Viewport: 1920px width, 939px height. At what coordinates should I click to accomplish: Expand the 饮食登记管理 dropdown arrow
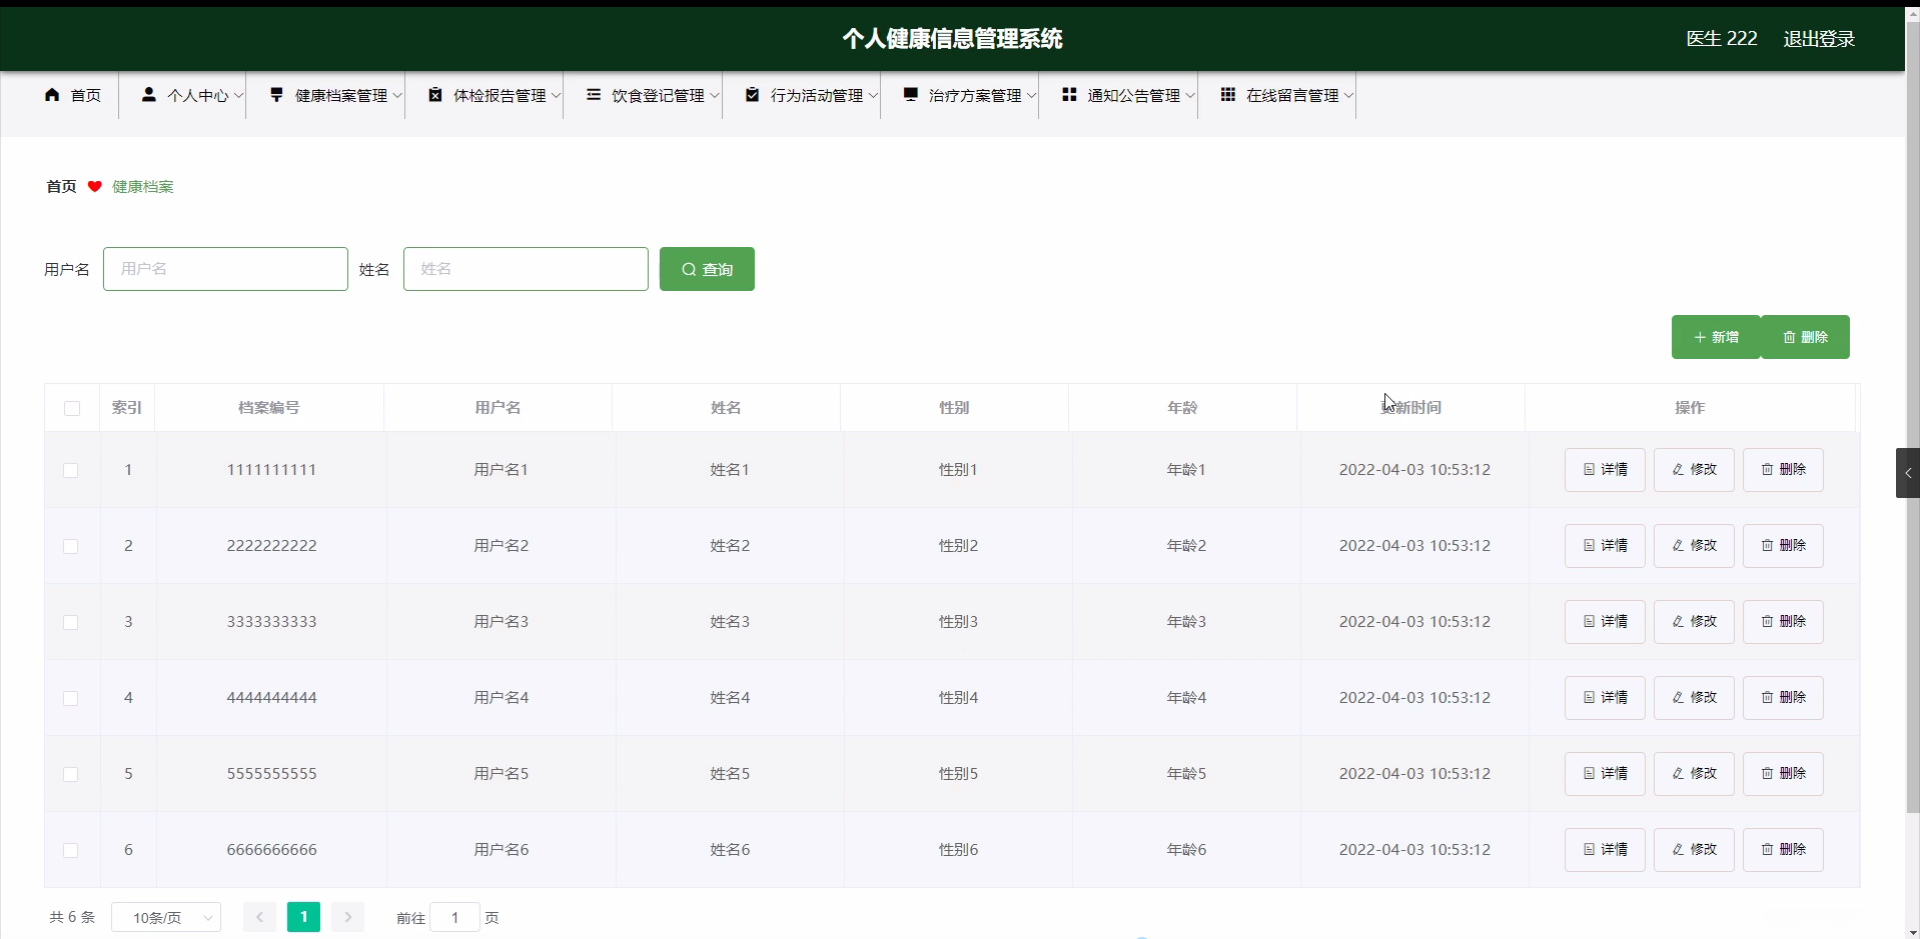[714, 96]
